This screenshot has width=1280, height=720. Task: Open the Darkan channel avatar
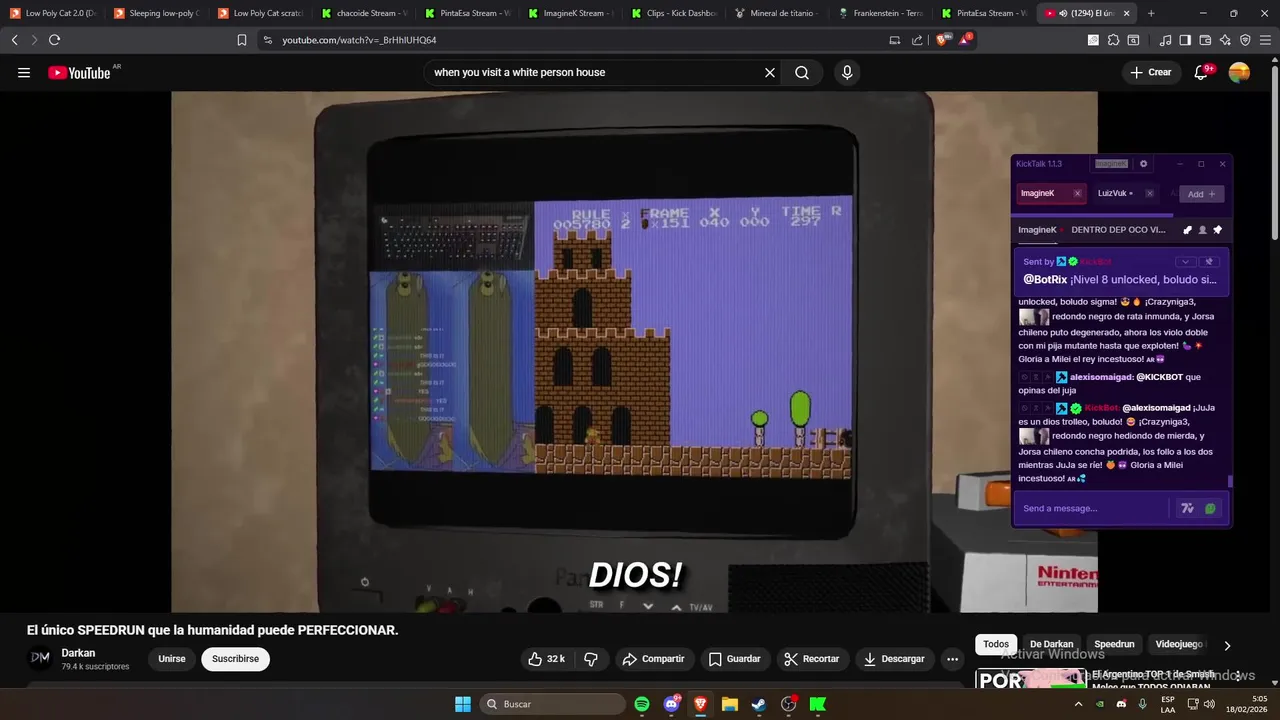[40, 658]
